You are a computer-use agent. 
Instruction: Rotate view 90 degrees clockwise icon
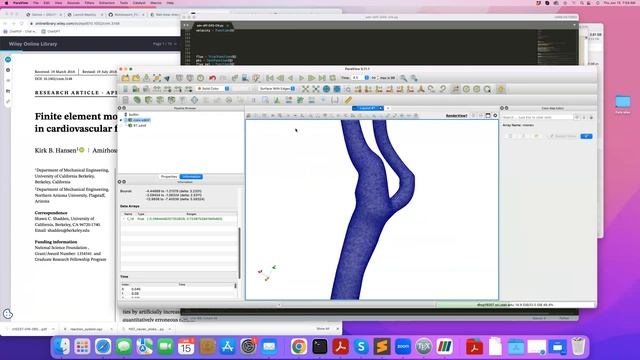coord(432,89)
